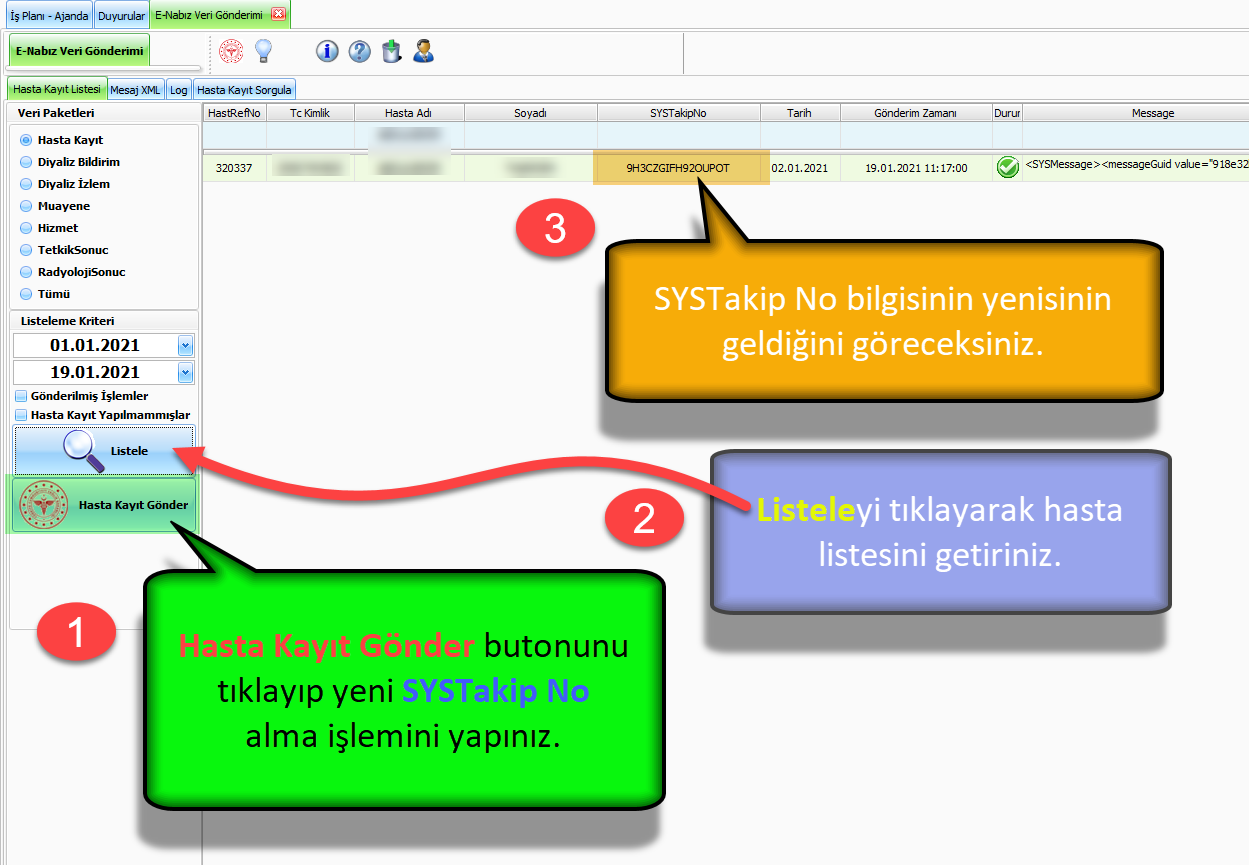Click the Tarih cell 02.01.2021

[x=799, y=168]
